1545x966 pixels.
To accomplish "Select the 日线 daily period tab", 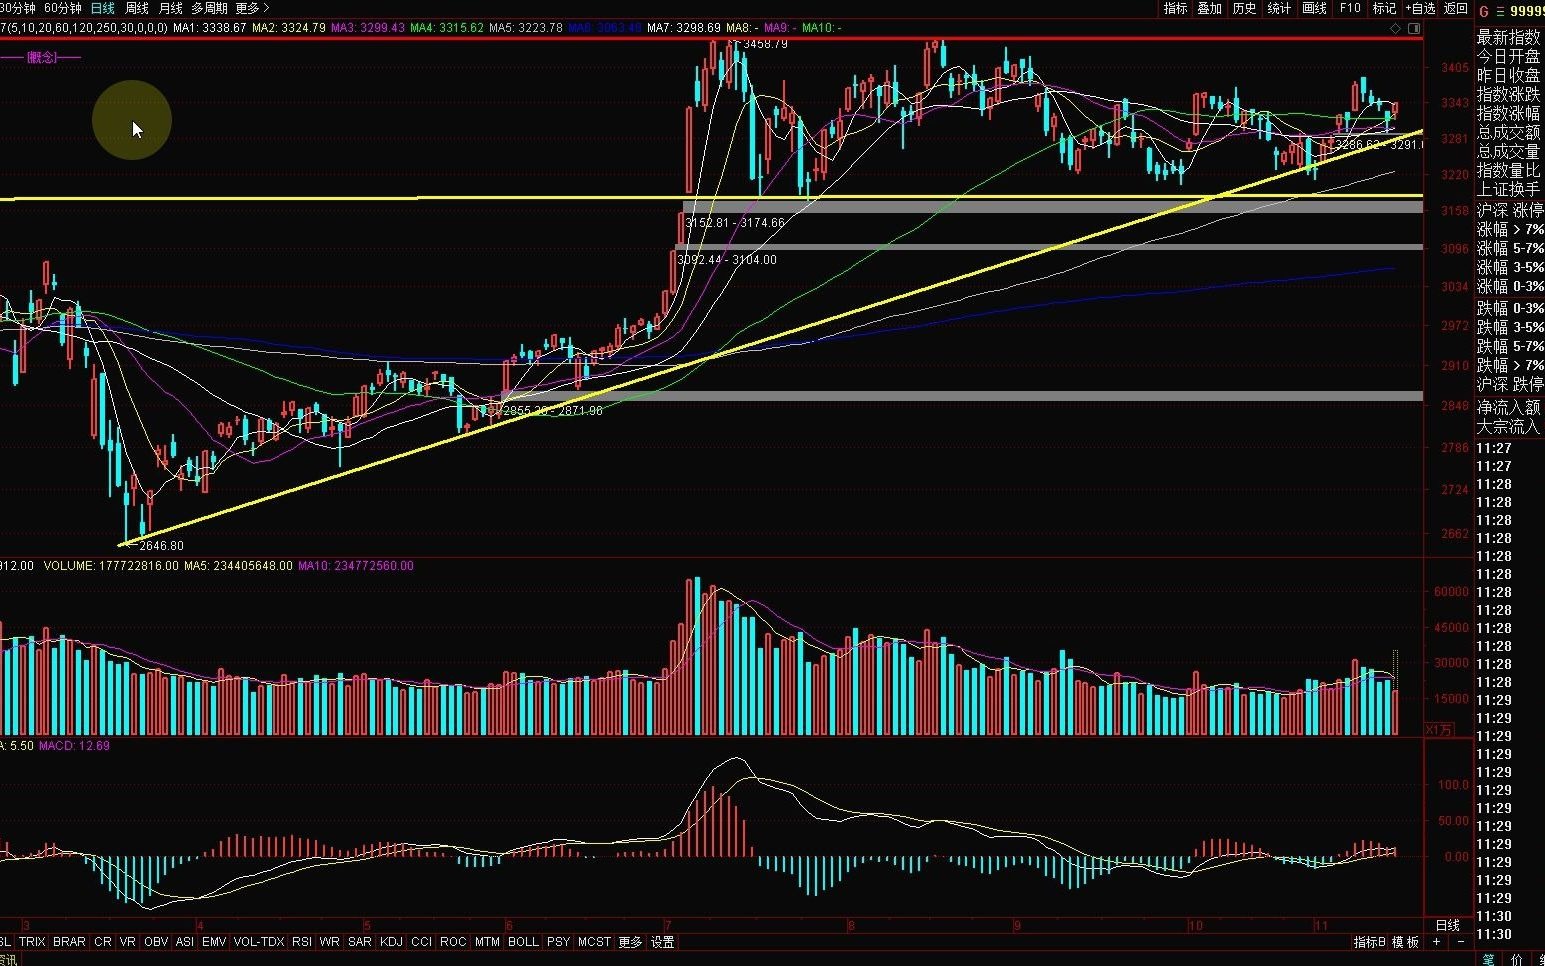I will (102, 8).
